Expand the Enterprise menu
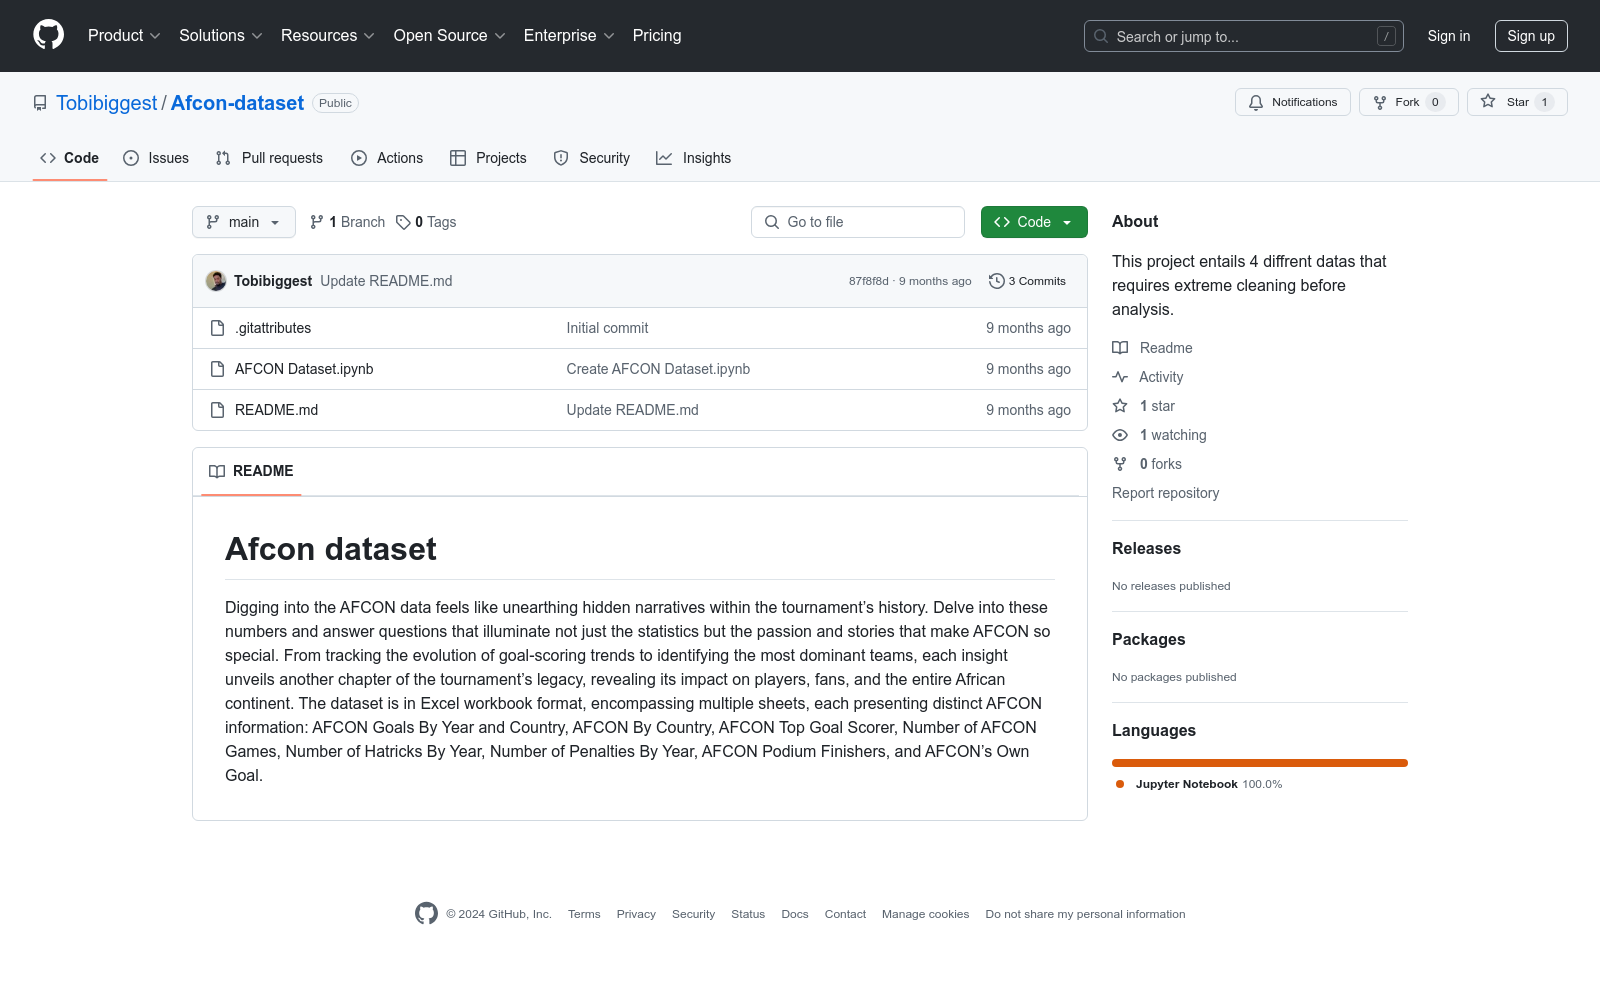 pos(569,35)
